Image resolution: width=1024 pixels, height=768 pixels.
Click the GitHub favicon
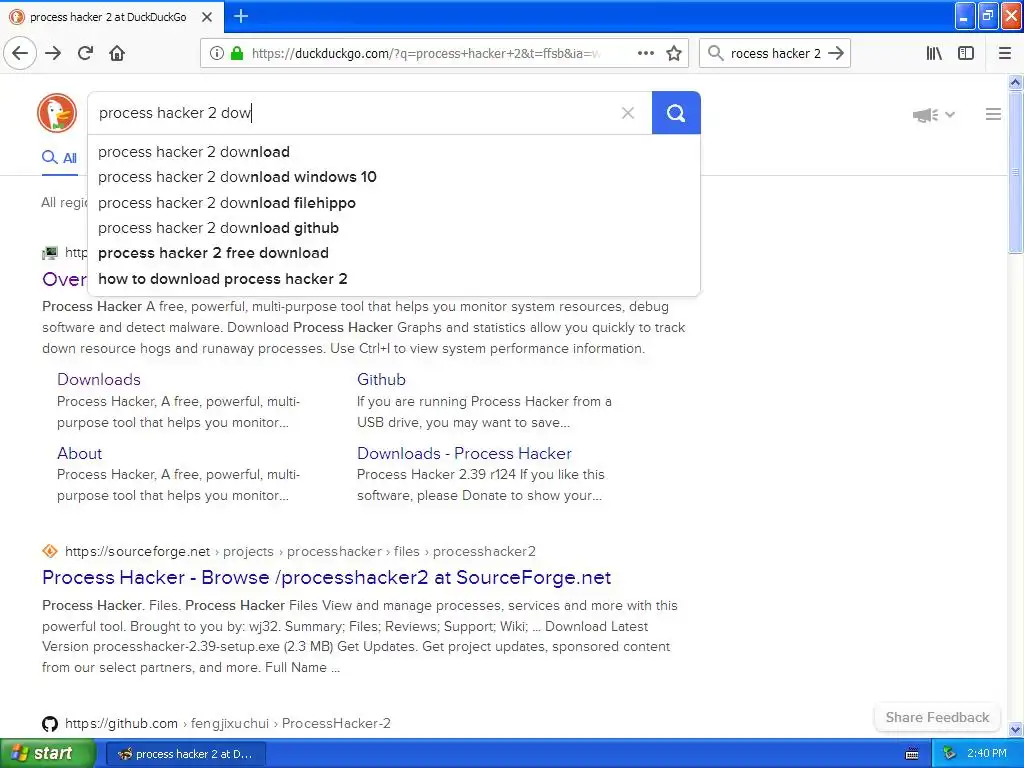50,724
